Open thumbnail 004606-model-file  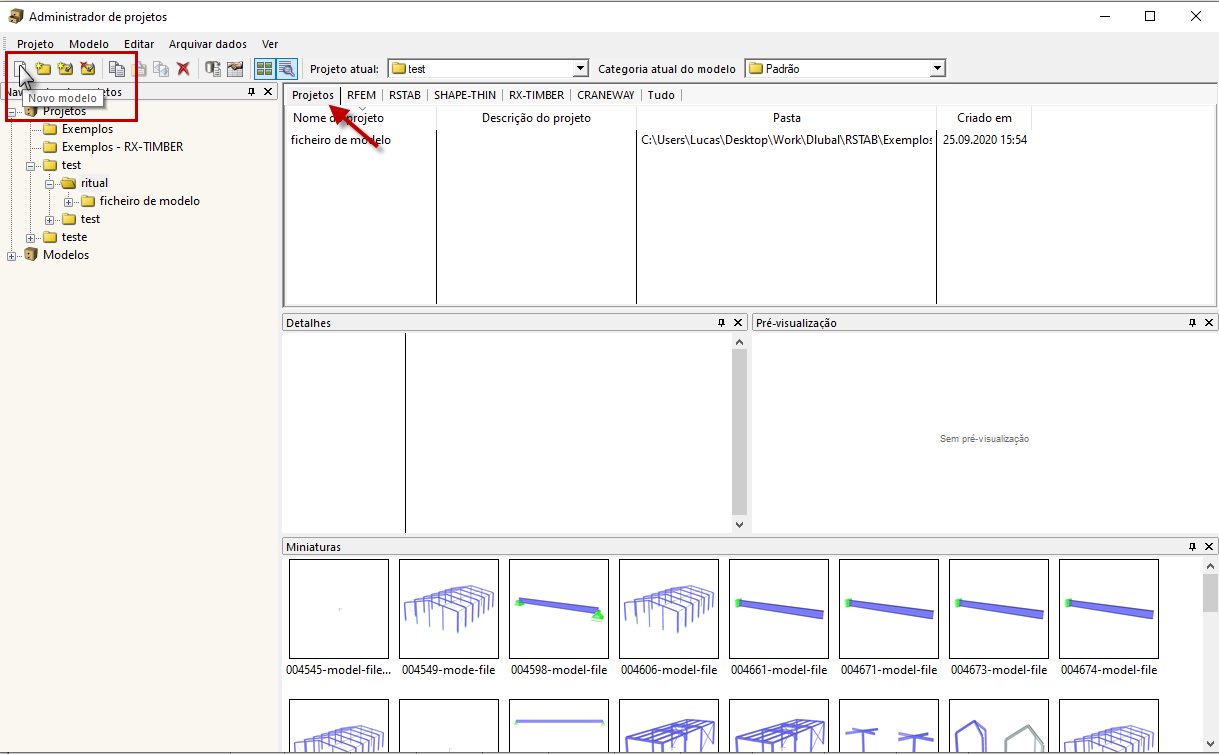(x=669, y=609)
